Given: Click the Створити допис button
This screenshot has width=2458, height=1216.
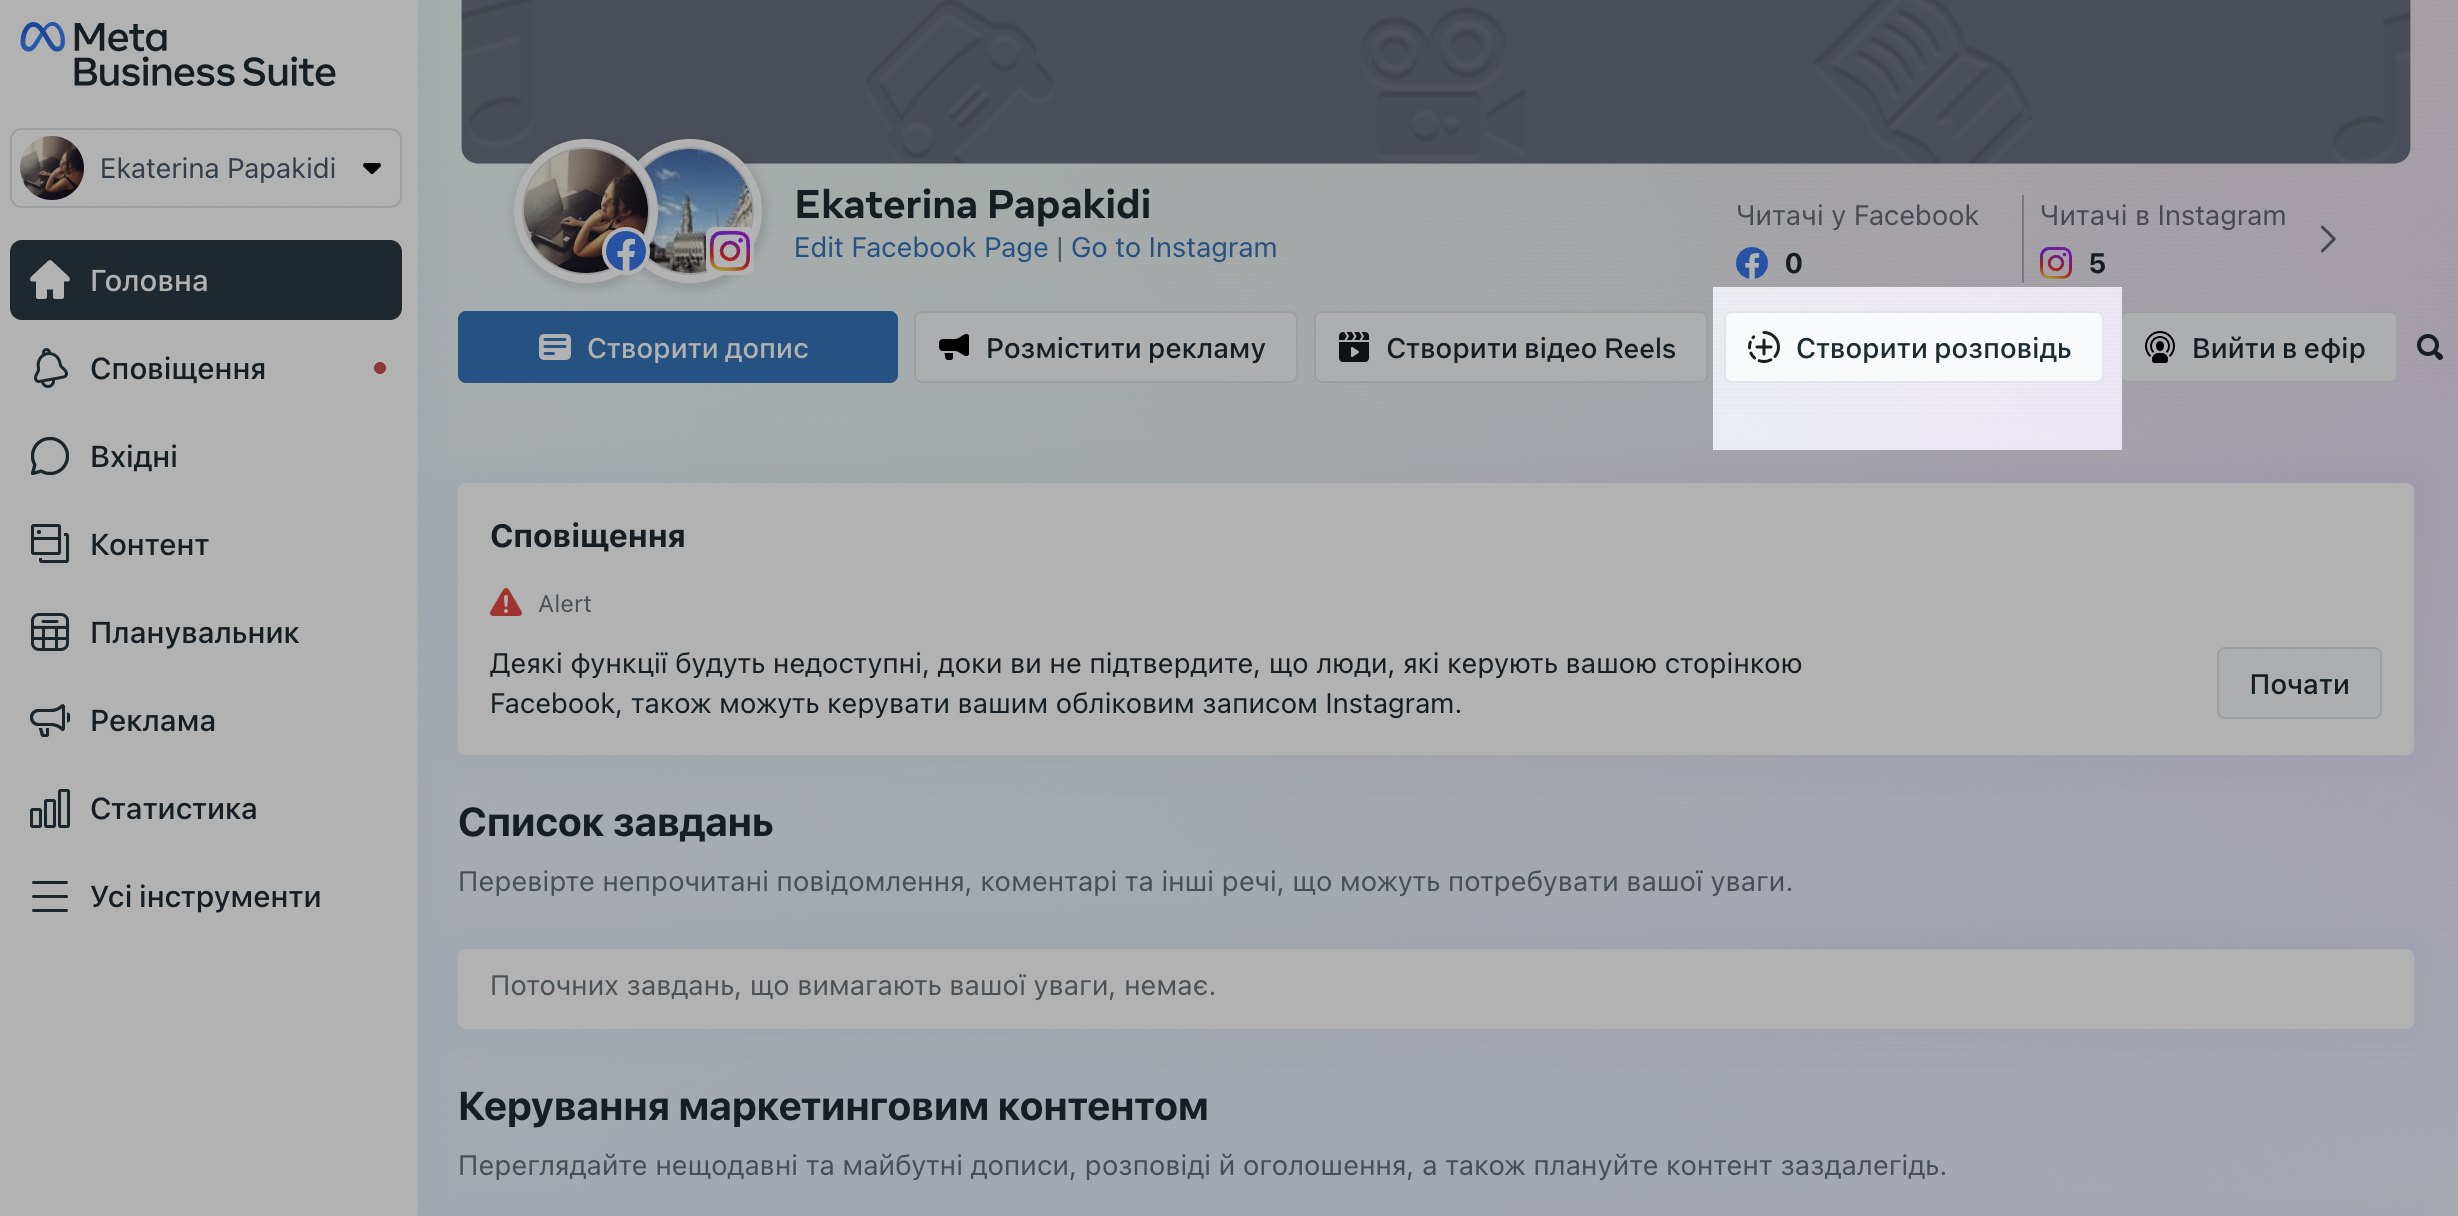Looking at the screenshot, I should [x=678, y=347].
